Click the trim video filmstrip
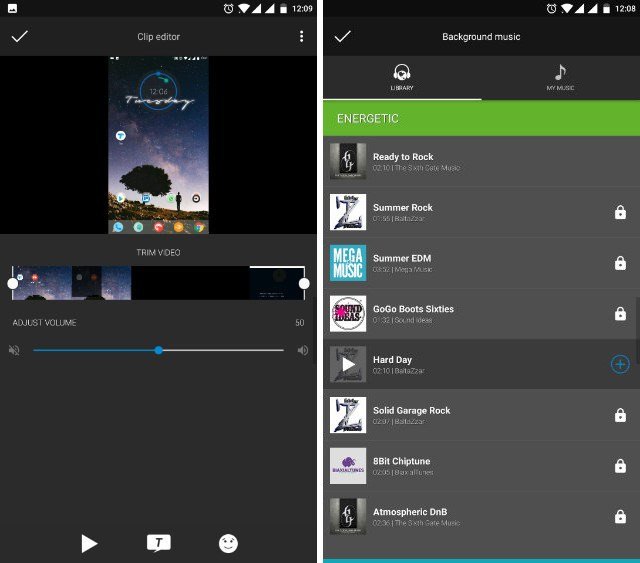 coord(158,283)
